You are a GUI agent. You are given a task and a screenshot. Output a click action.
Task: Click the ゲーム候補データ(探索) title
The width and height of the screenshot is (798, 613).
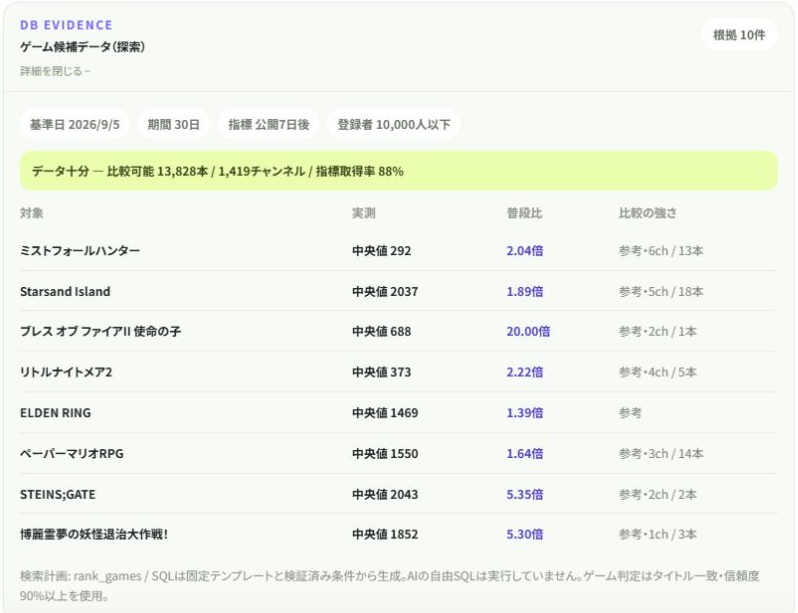click(x=82, y=47)
